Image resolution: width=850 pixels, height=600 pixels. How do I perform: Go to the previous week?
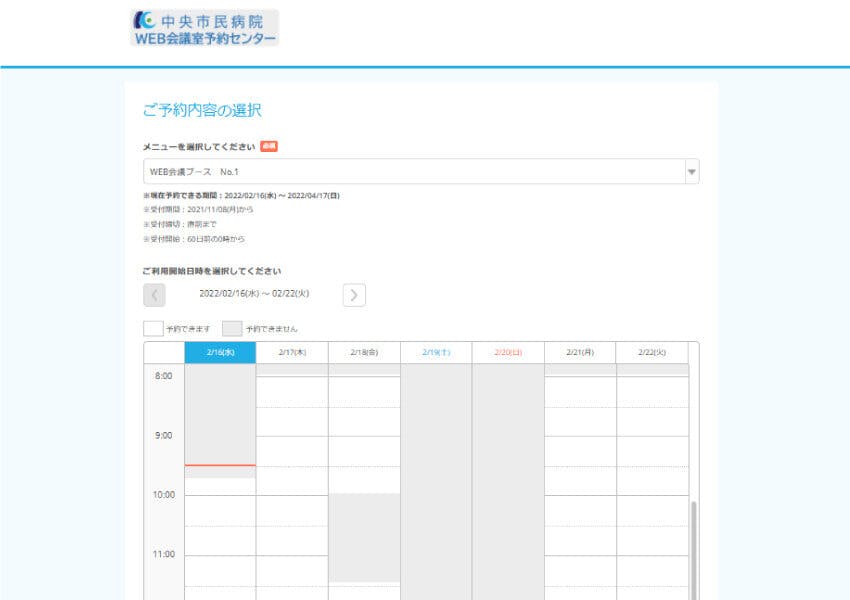coord(154,295)
